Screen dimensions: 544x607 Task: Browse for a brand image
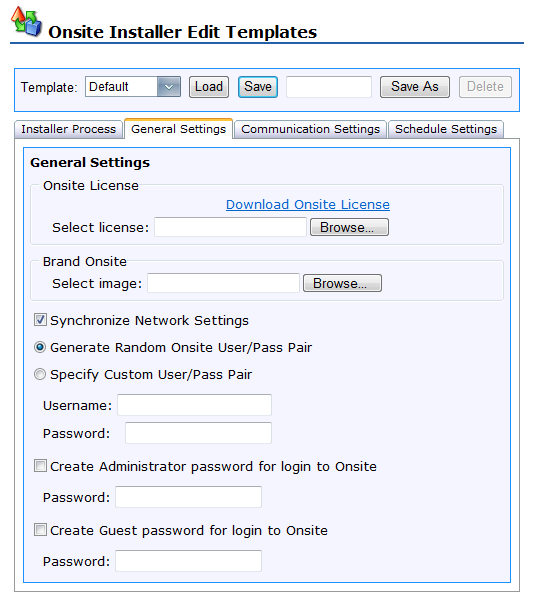[x=342, y=283]
